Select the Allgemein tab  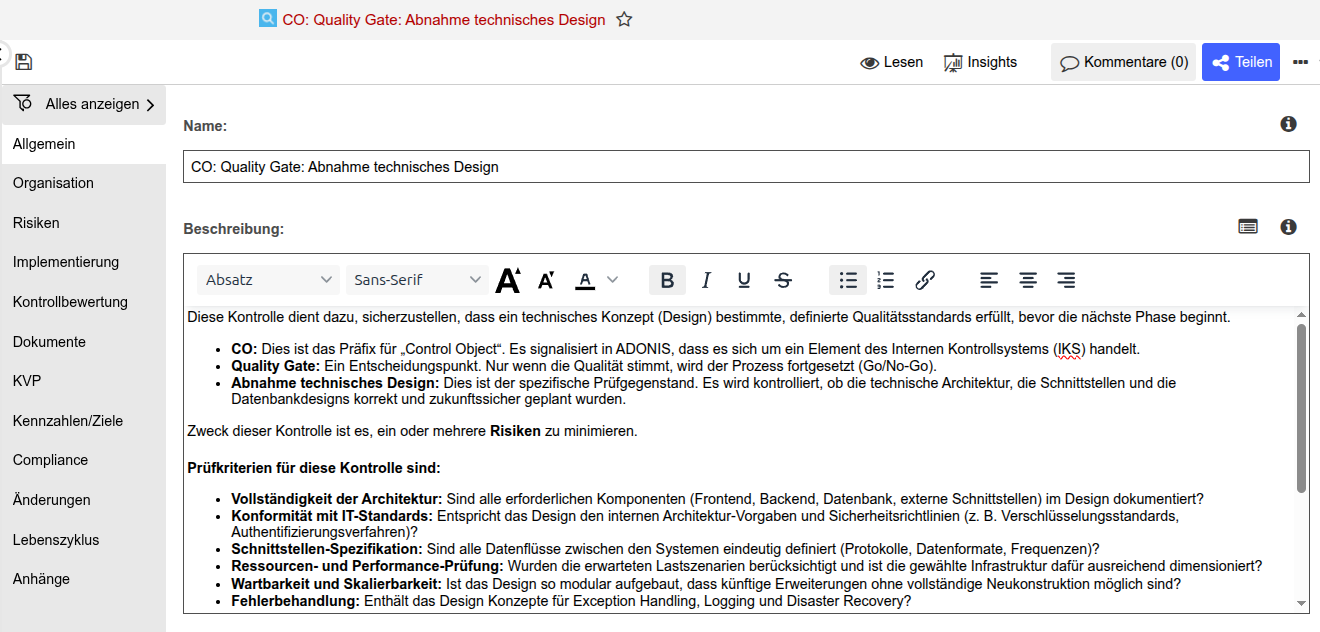(x=84, y=144)
